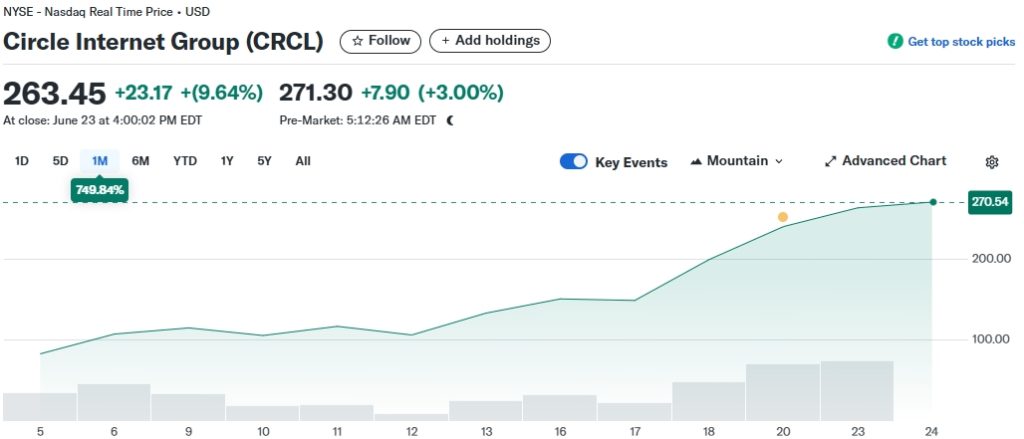
Task: Click the chart settings gear icon
Action: click(992, 162)
